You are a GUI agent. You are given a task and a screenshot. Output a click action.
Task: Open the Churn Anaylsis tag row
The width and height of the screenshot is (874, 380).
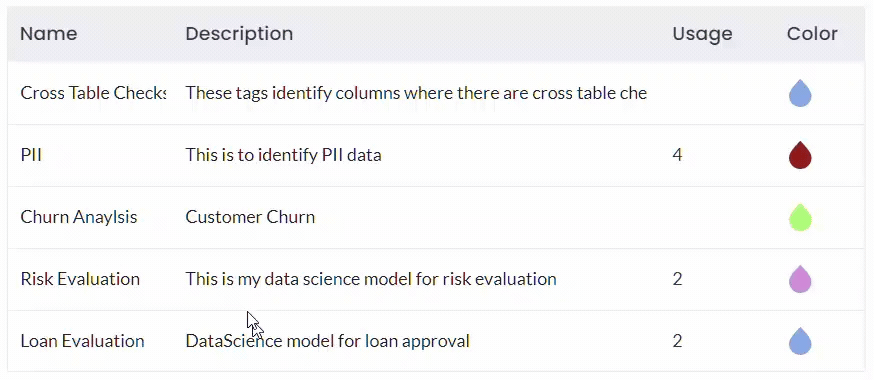click(x=436, y=217)
